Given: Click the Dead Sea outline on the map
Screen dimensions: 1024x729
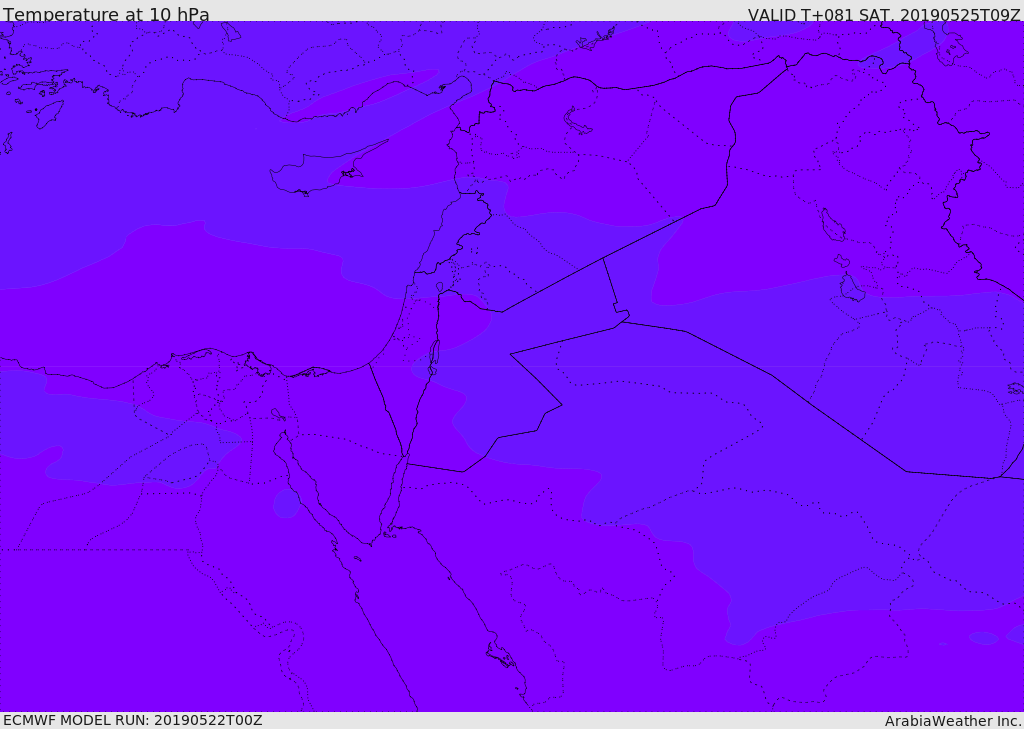Looking at the screenshot, I should [x=433, y=359].
